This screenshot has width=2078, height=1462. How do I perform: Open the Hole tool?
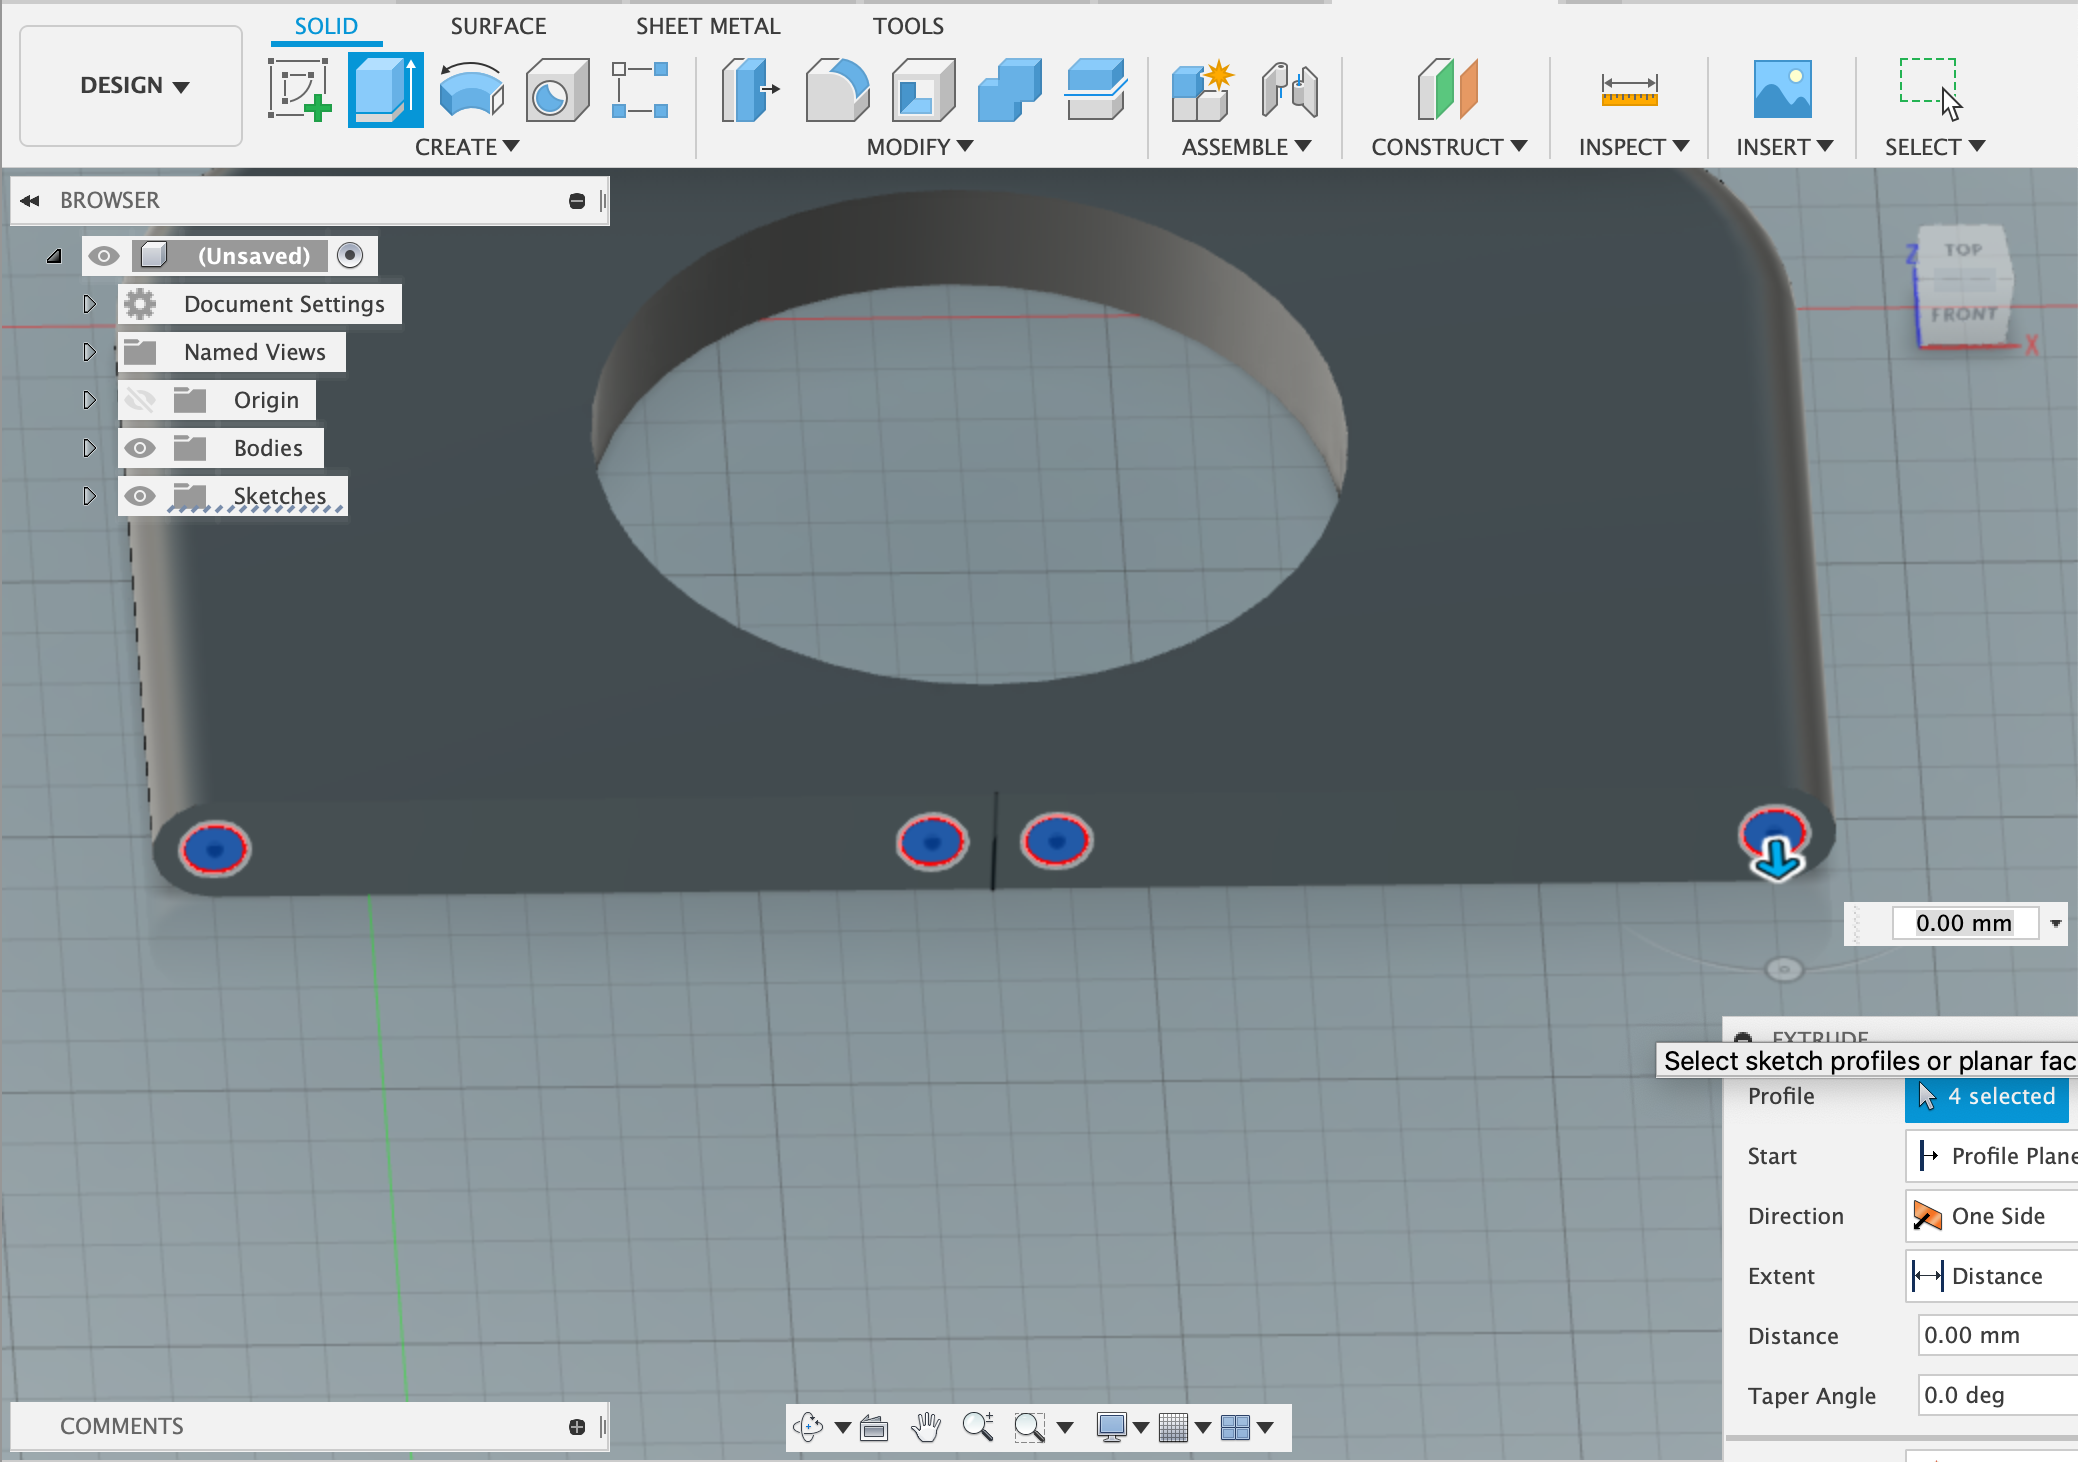click(556, 90)
